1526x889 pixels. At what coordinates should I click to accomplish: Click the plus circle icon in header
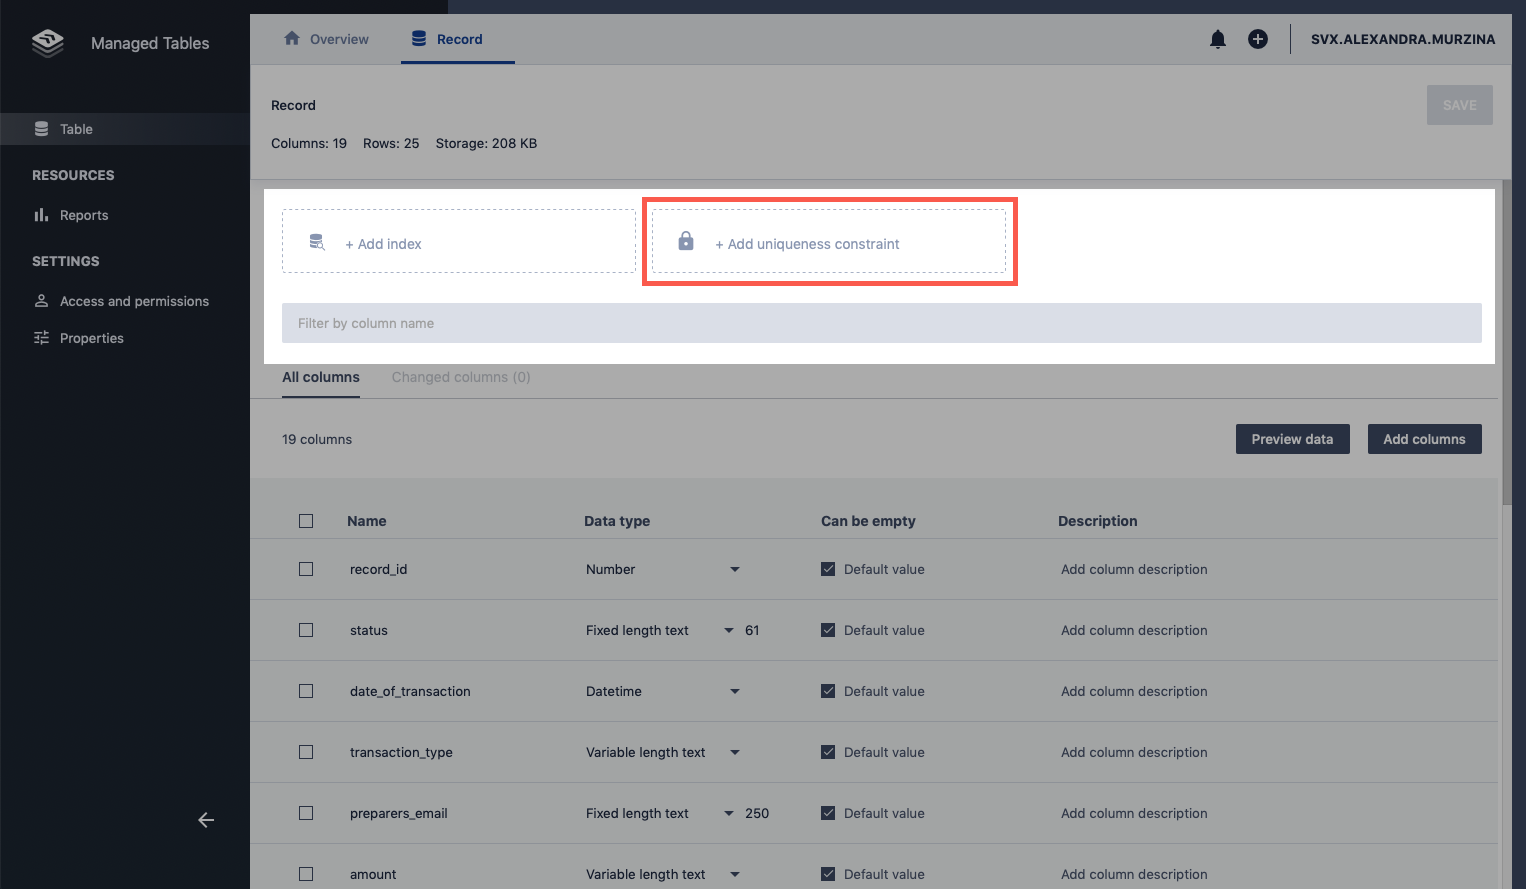(x=1257, y=39)
